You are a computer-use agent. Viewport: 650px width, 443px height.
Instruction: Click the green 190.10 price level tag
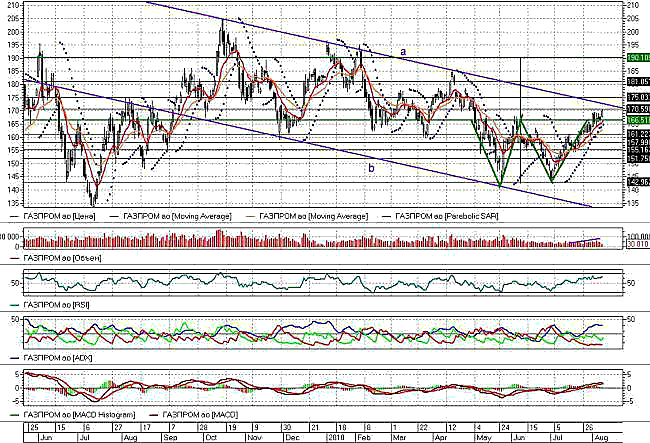tap(638, 58)
